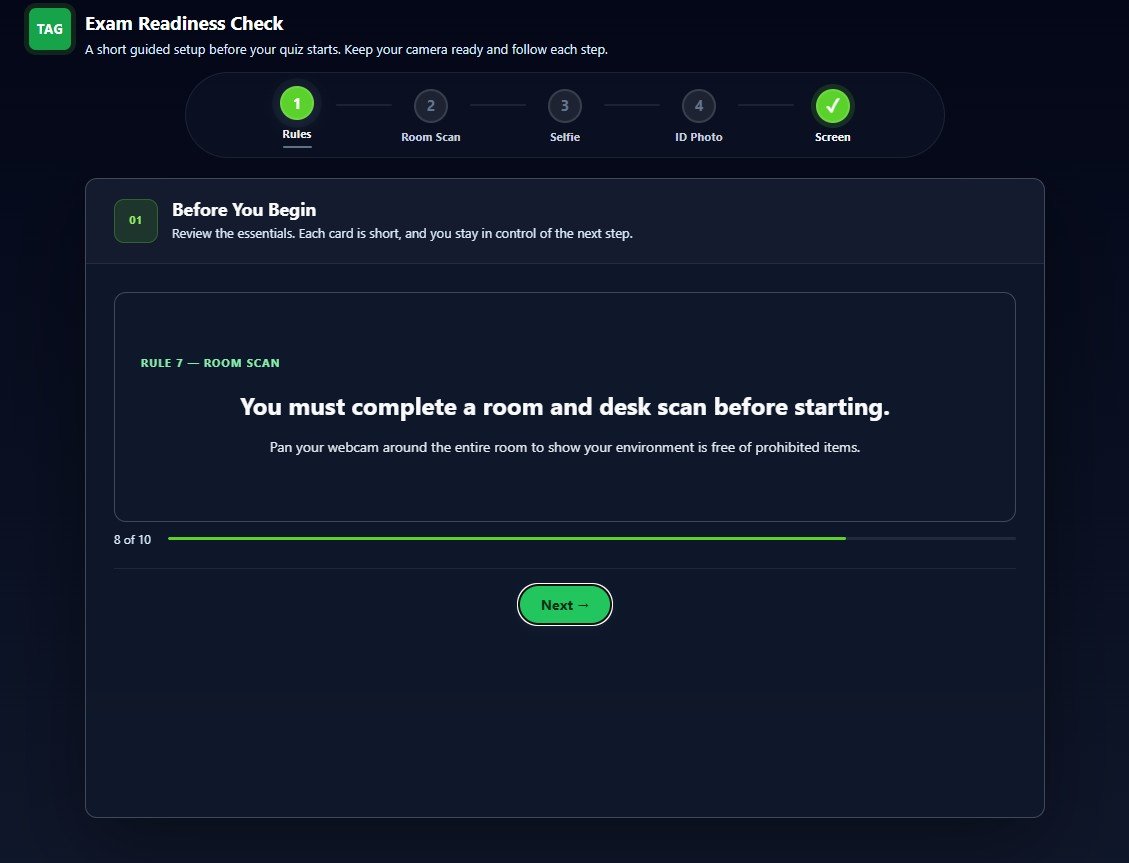Select the Rules step label
1129x863 pixels.
click(297, 134)
